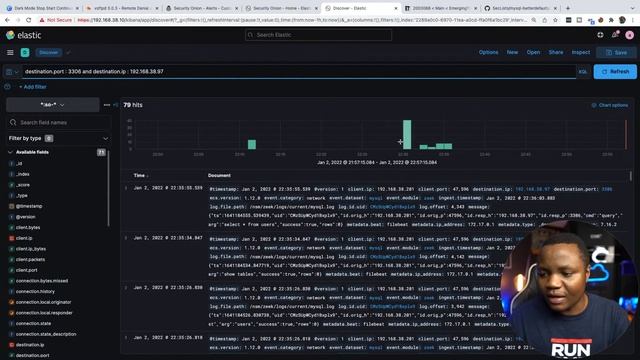Image resolution: width=640 pixels, height=360 pixels.
Task: Click in the Search Elastic field
Action: (318, 35)
